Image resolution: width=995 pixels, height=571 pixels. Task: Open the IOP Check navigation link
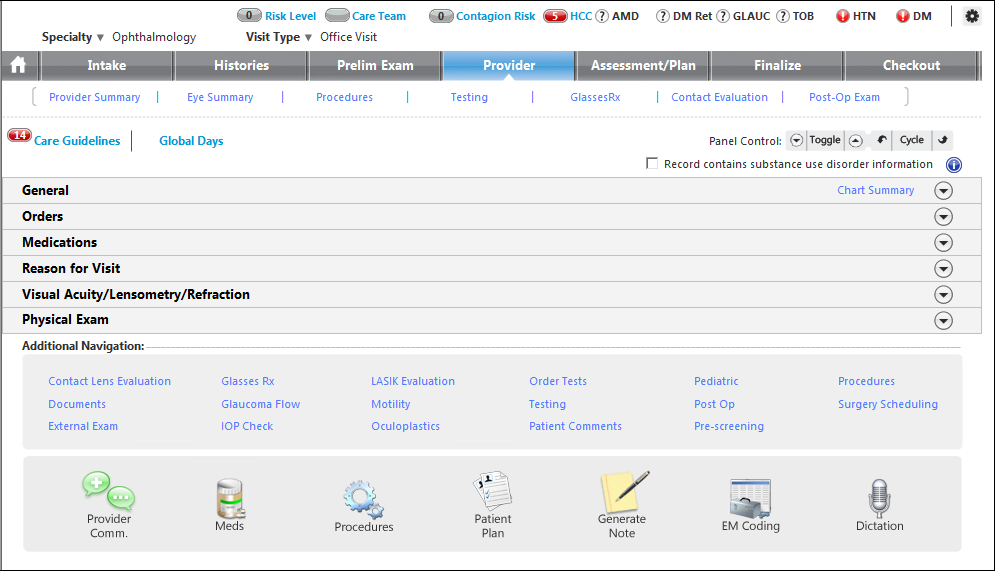point(247,426)
